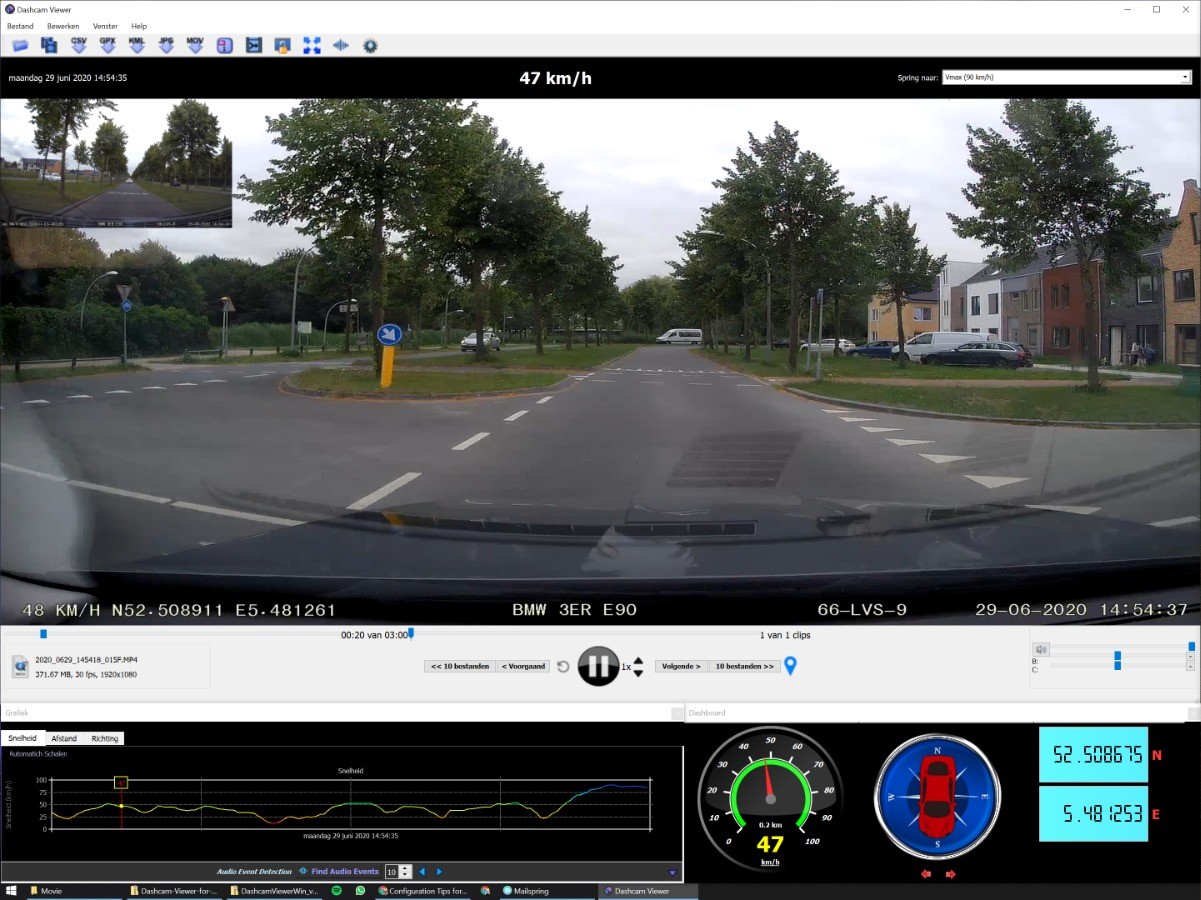The height and width of the screenshot is (900, 1201).
Task: Jump back 10 files with '<< 10 bestanden'
Action: click(460, 666)
